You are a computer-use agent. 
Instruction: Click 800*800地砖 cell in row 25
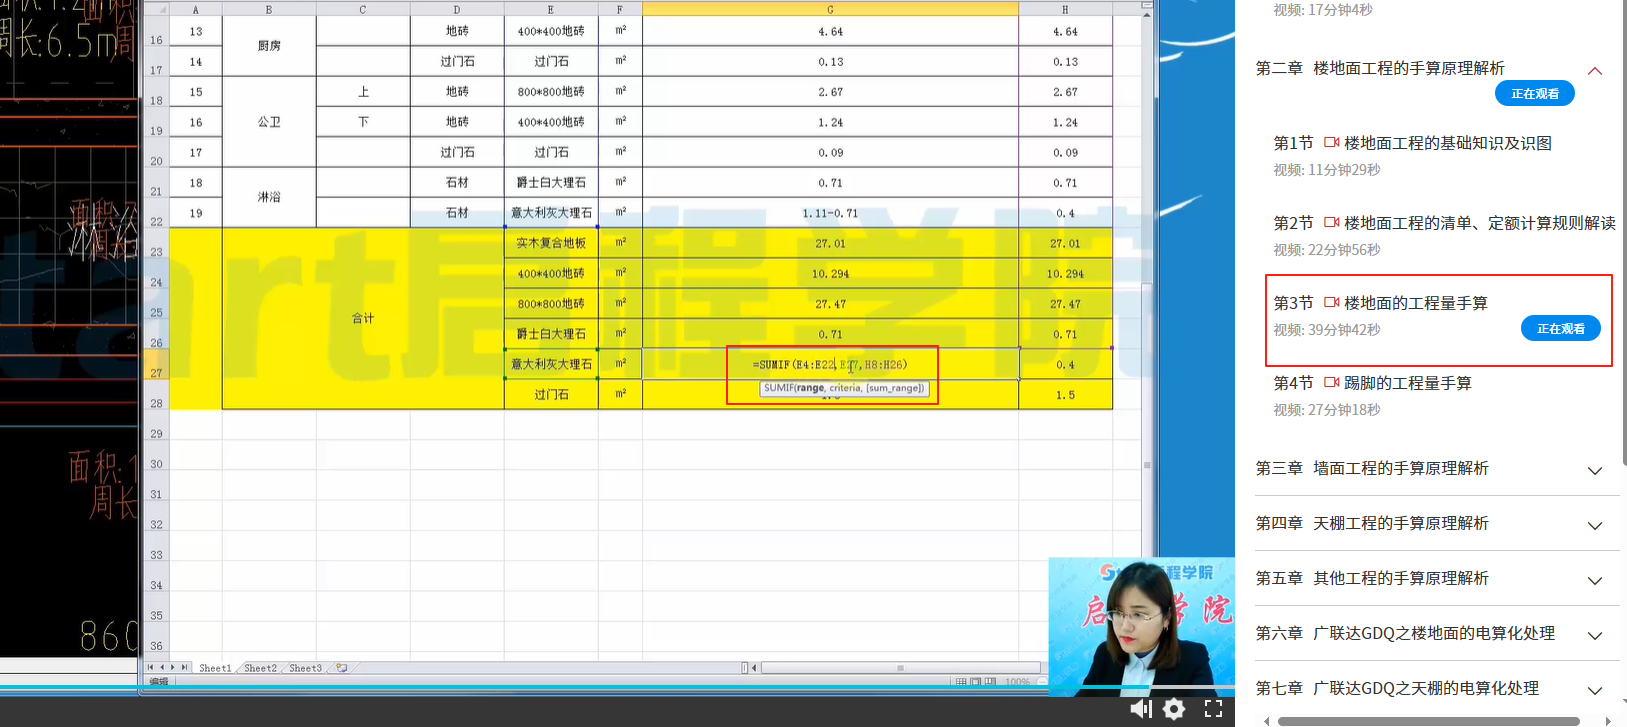coord(551,303)
